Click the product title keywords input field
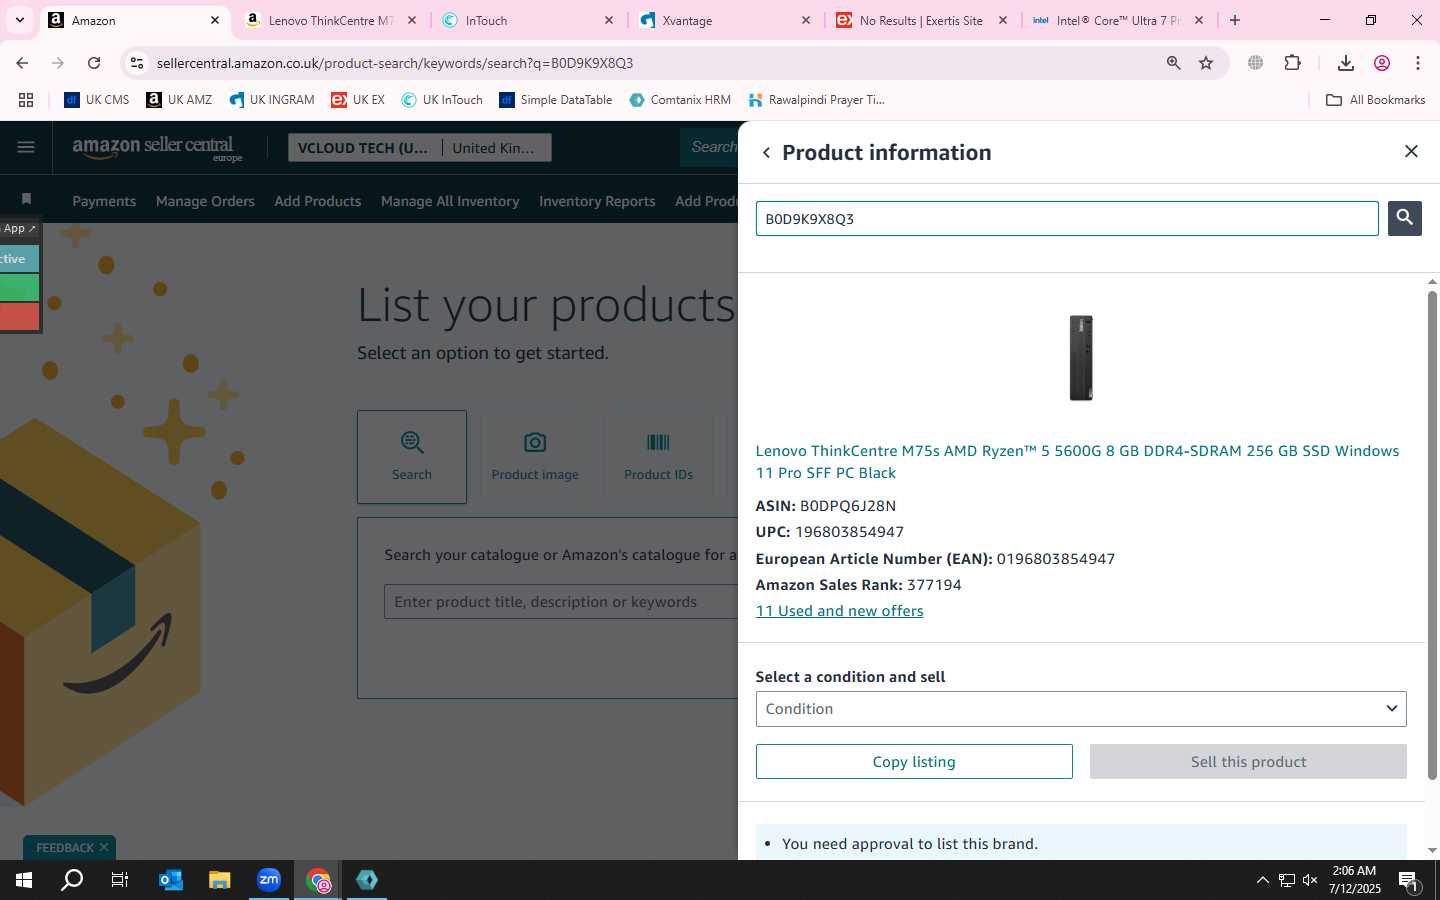This screenshot has width=1440, height=900. click(x=561, y=602)
